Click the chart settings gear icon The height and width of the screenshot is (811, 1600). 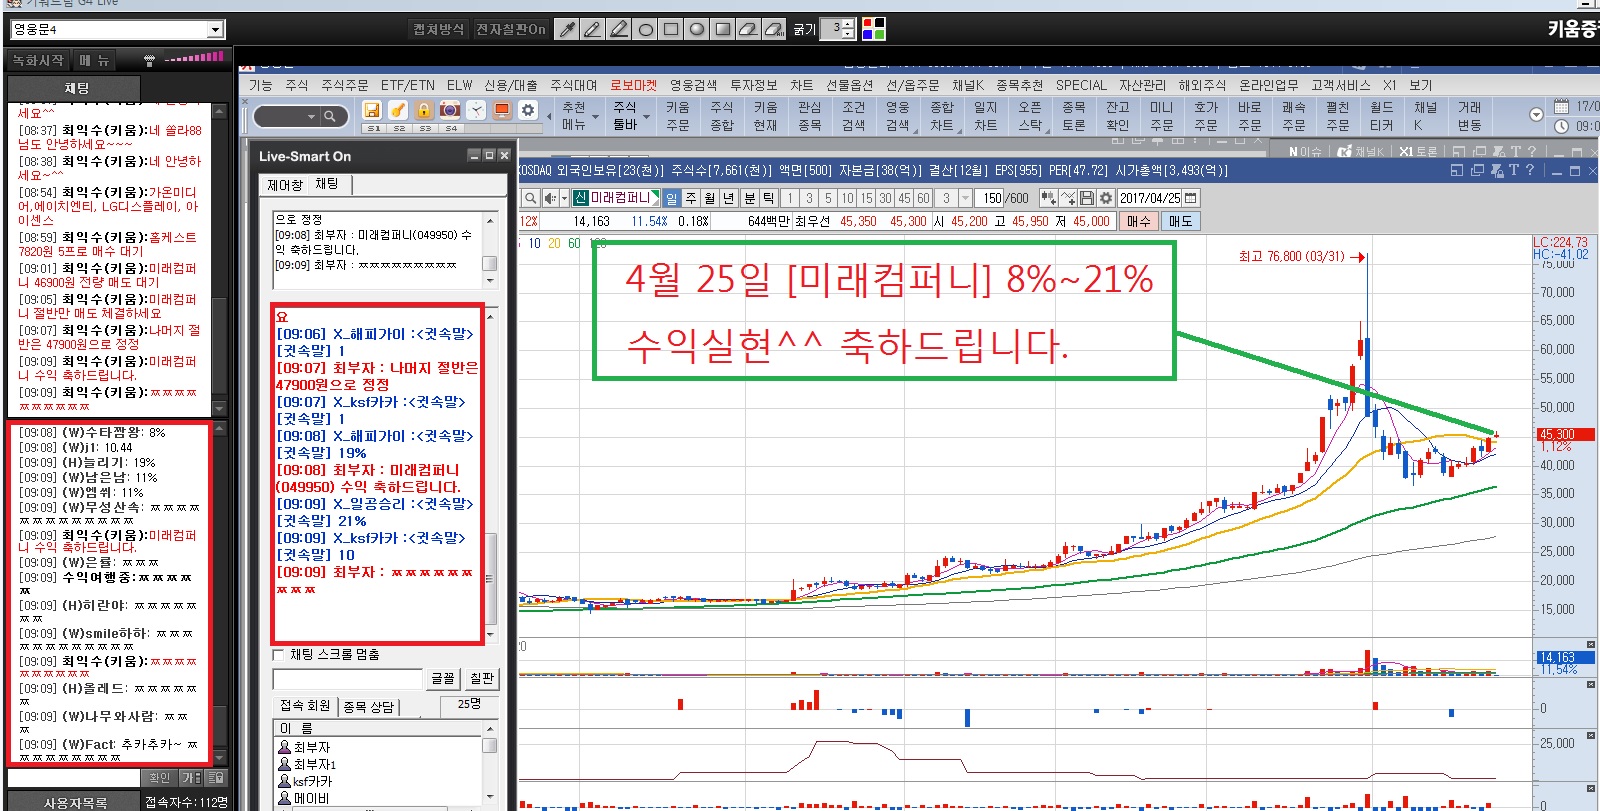(x=1106, y=198)
